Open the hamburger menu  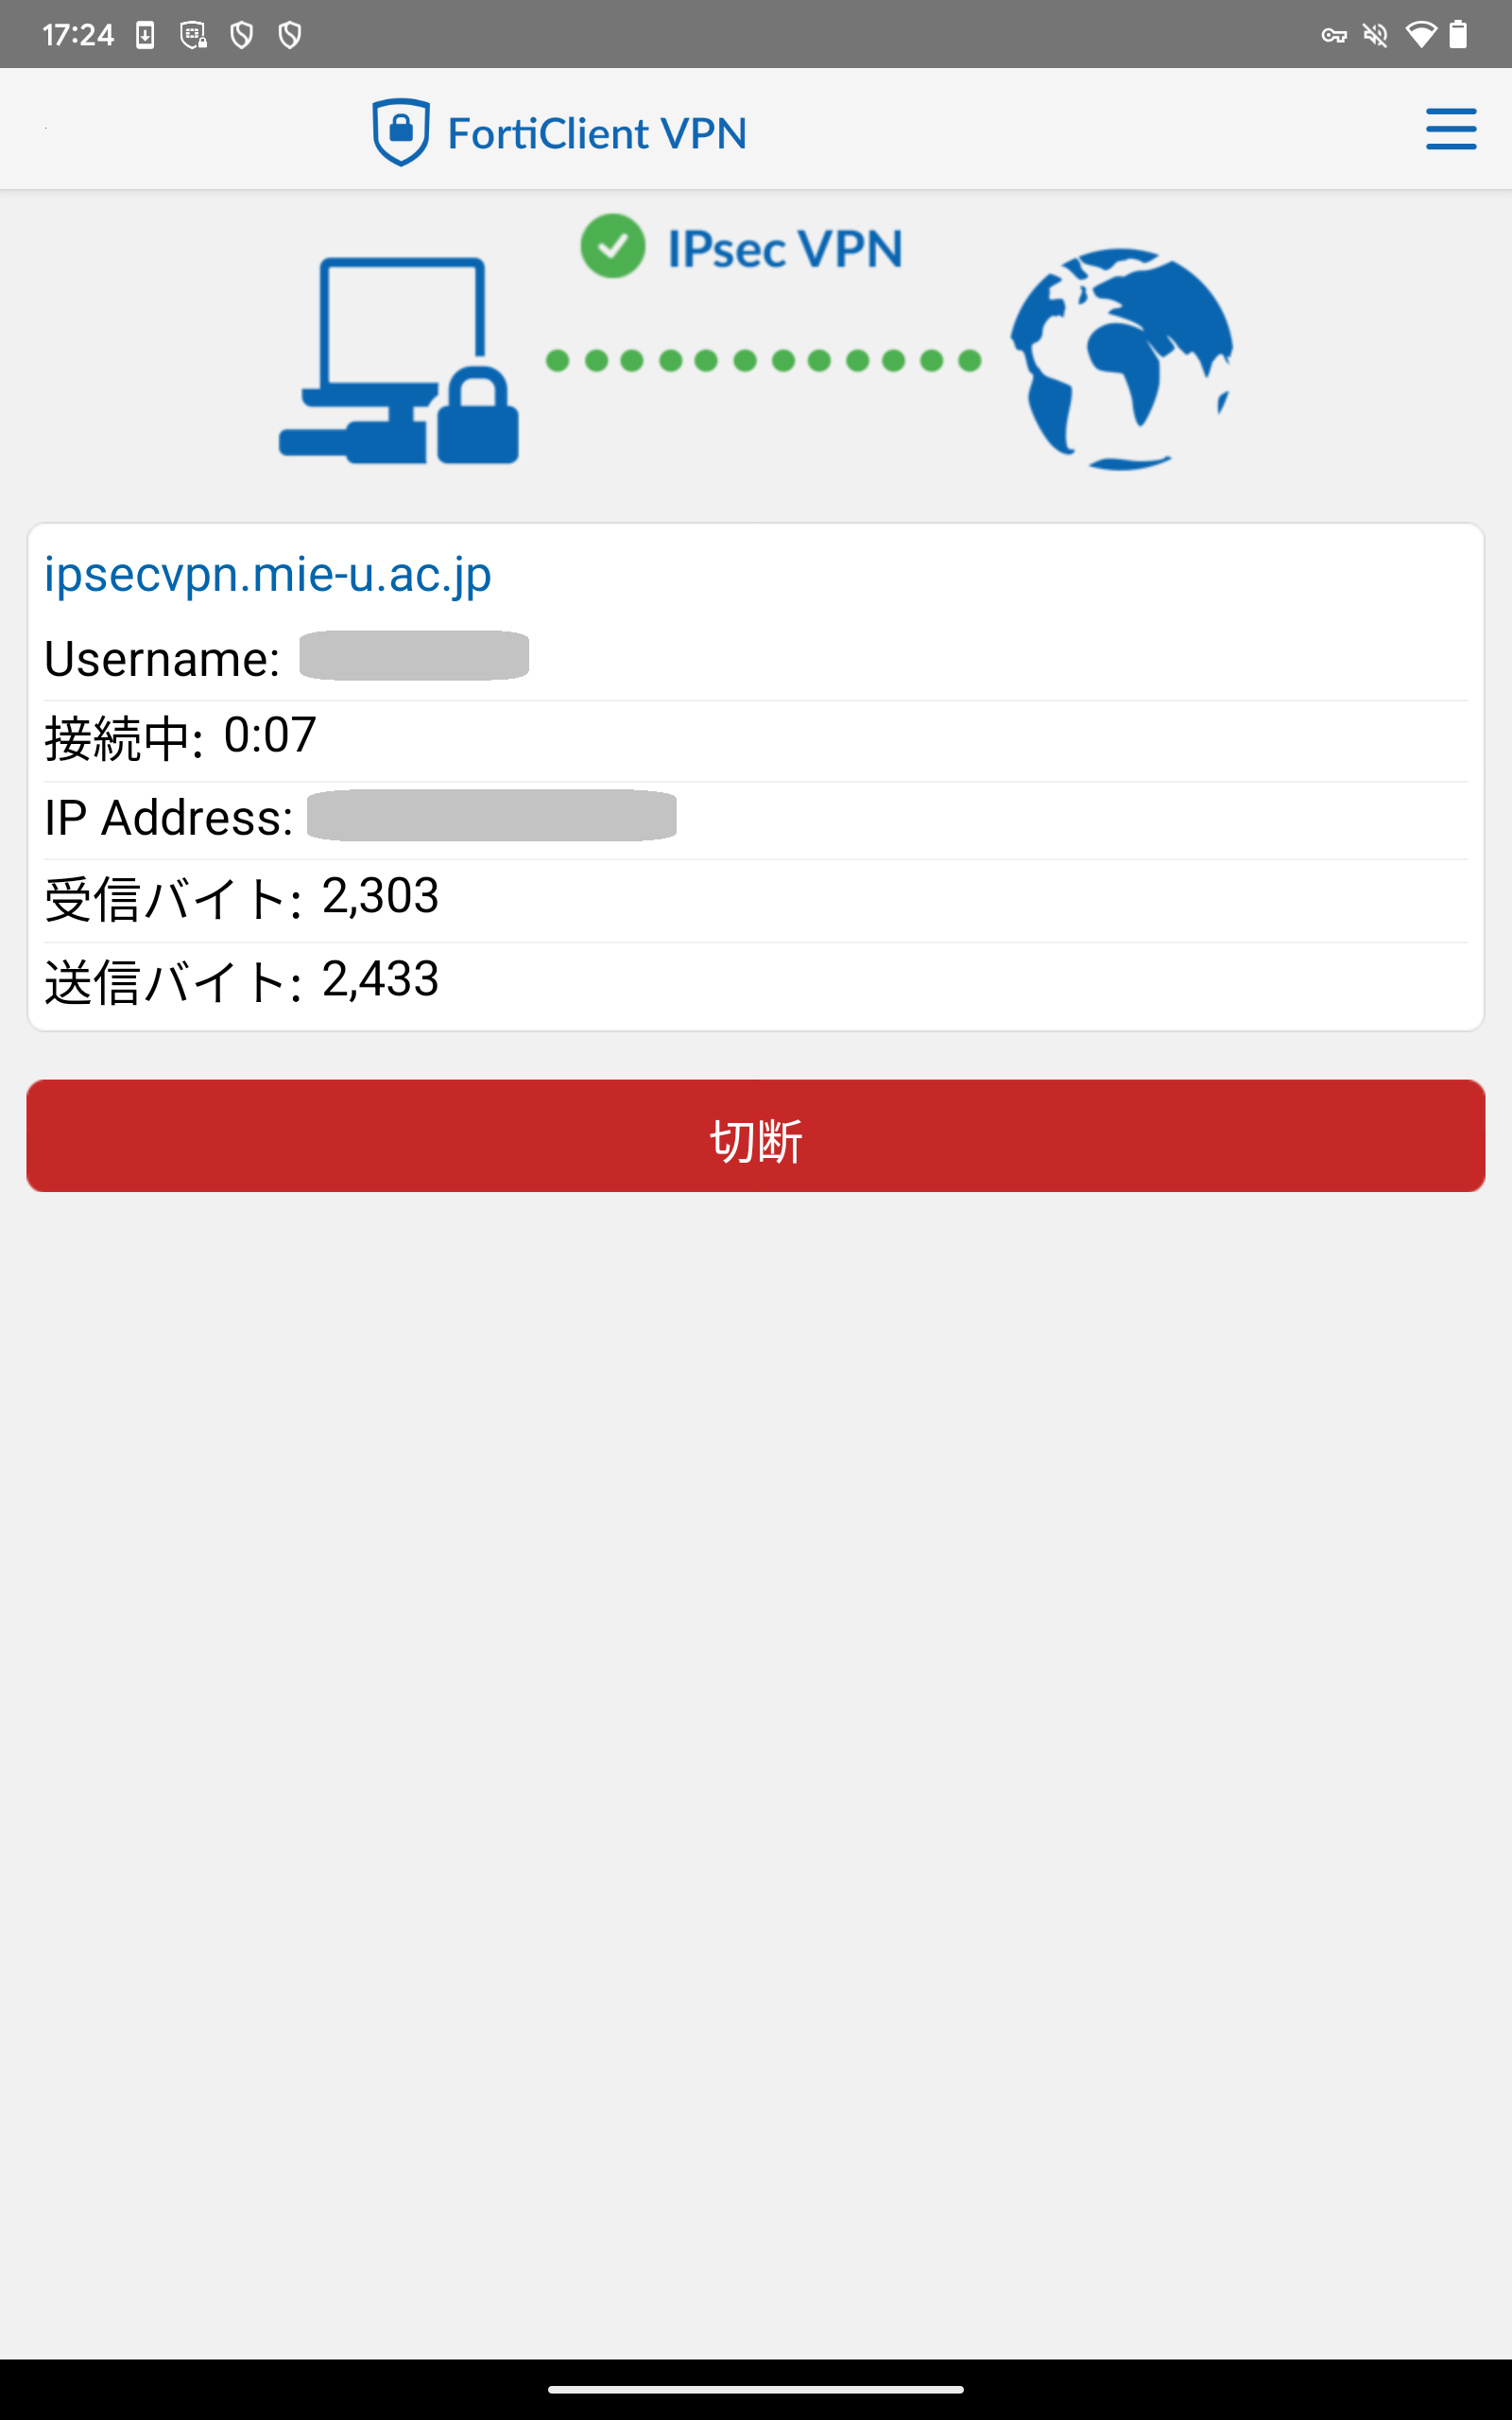coord(1450,129)
